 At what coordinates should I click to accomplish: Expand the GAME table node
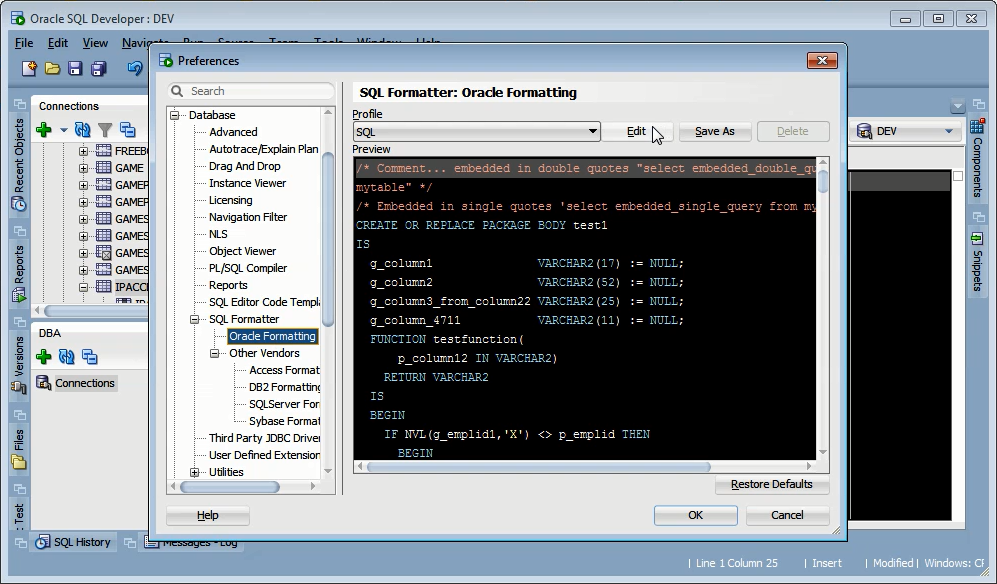coord(83,168)
